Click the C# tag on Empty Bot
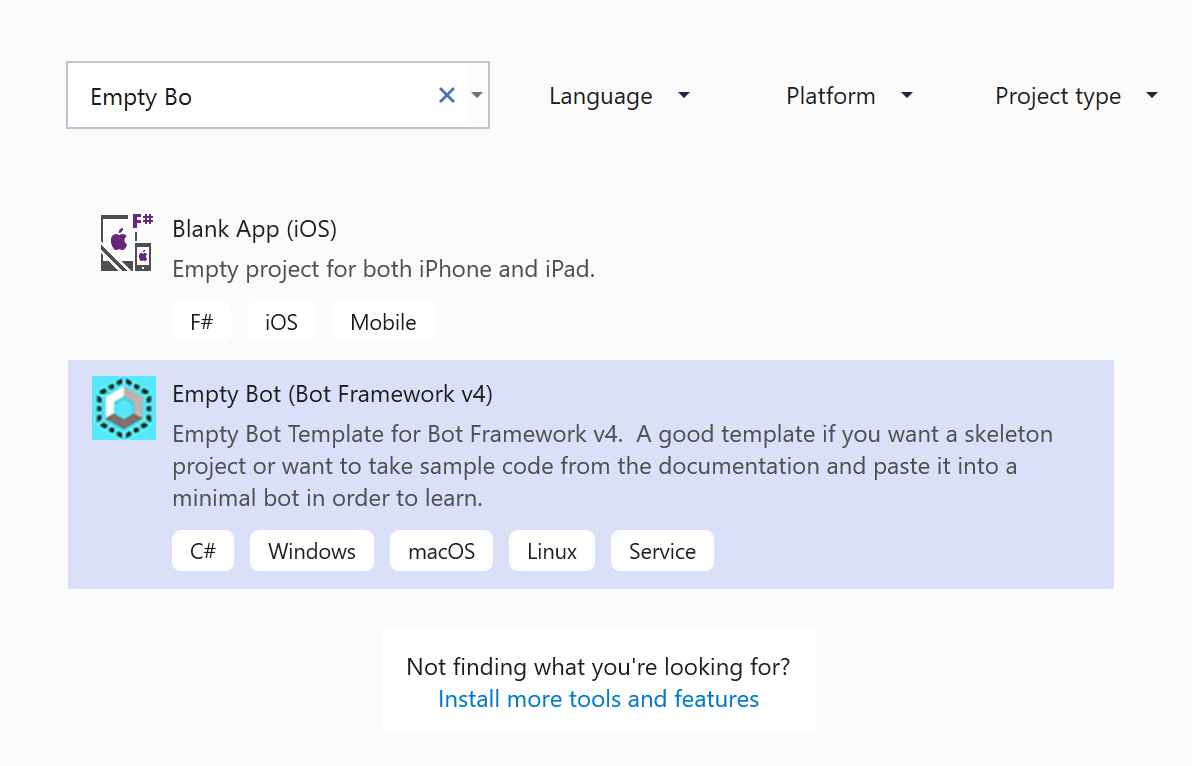Screen dimensions: 1192x766 tap(203, 551)
